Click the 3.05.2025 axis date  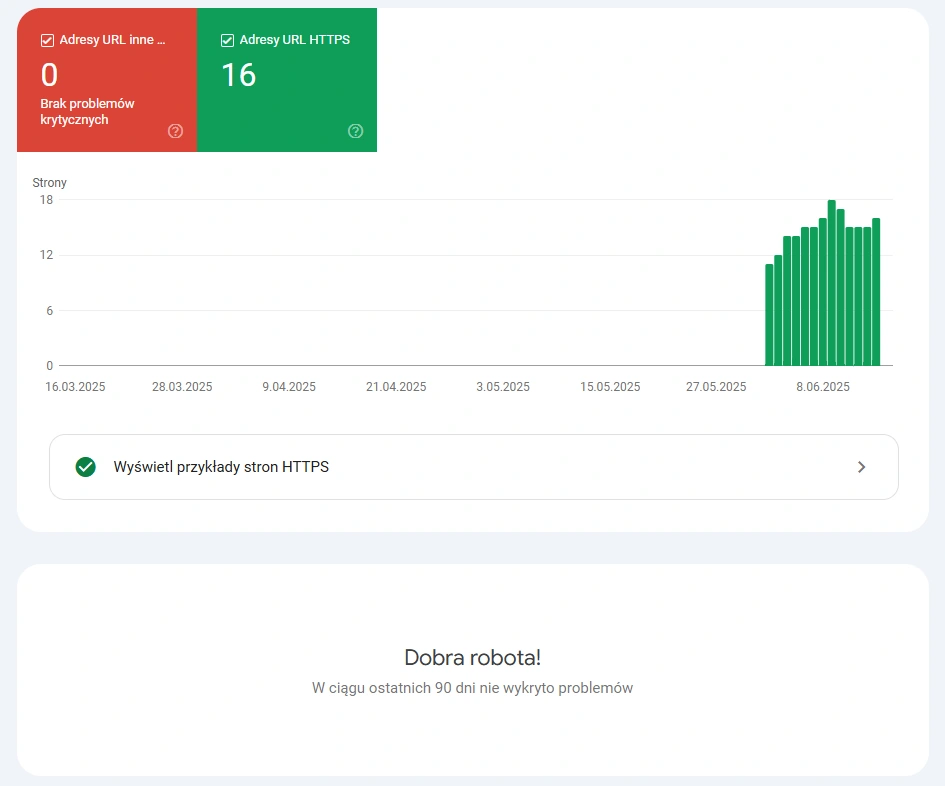[503, 387]
